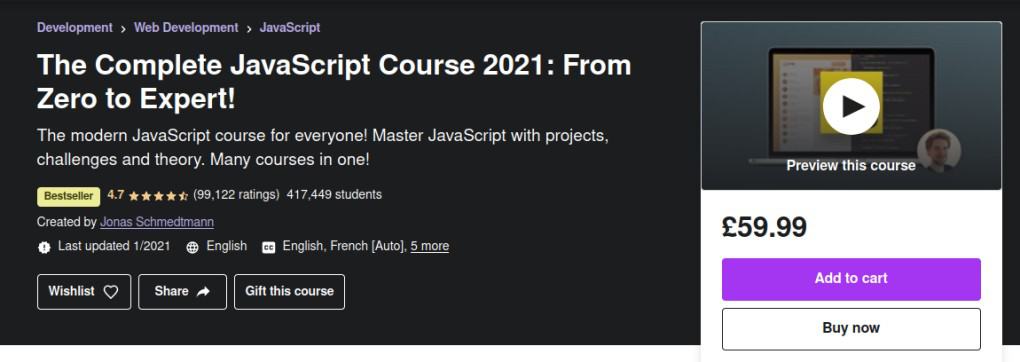Open the Web Development breadcrumb
Screen dimensions: 1020x362
(x=186, y=27)
